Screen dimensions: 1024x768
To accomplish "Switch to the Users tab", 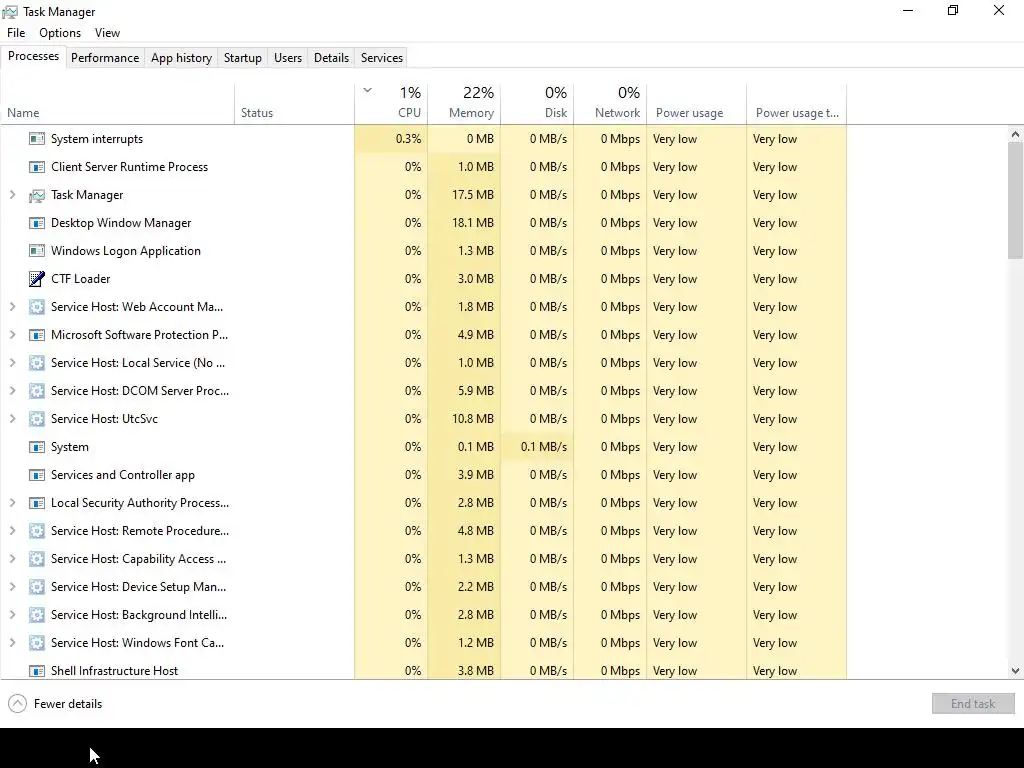I will [288, 57].
